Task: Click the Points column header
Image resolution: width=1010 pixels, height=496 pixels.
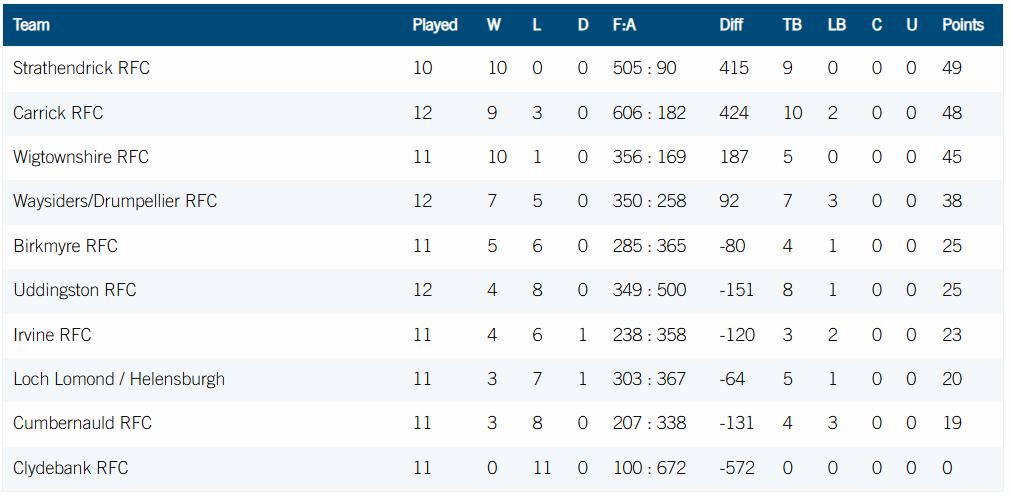Action: 963,25
